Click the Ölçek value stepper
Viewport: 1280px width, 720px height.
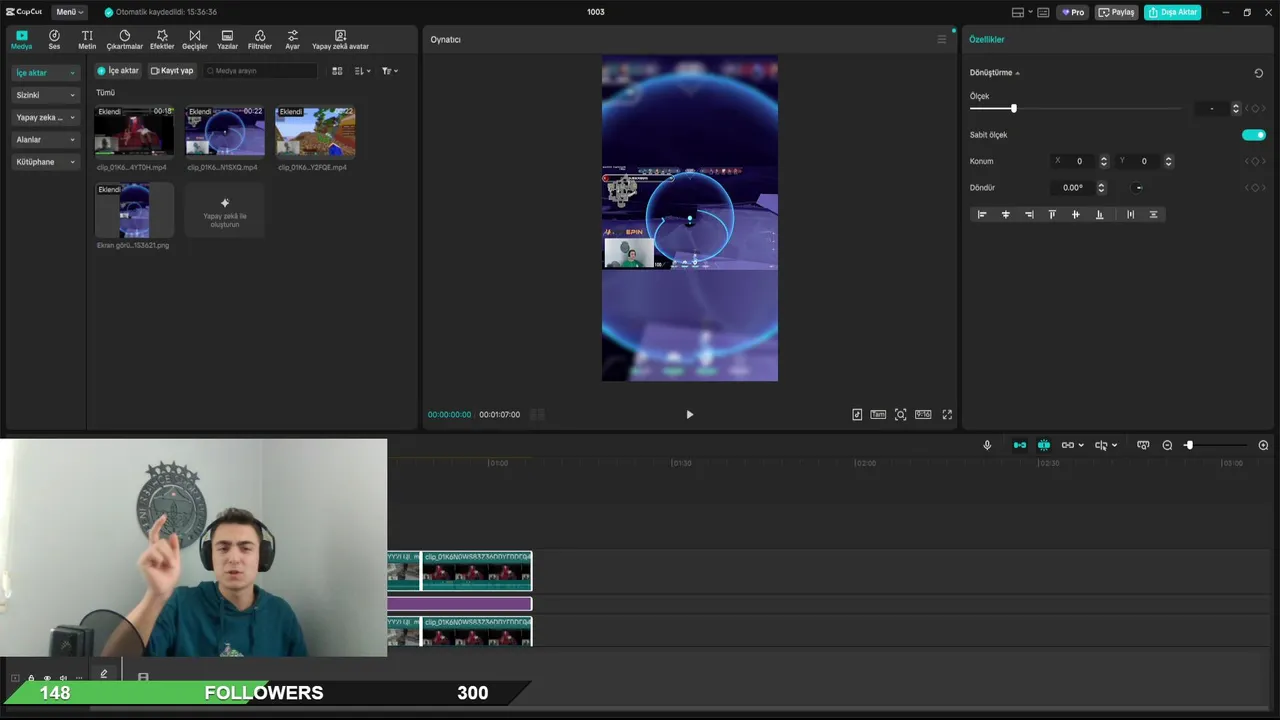[x=1235, y=108]
